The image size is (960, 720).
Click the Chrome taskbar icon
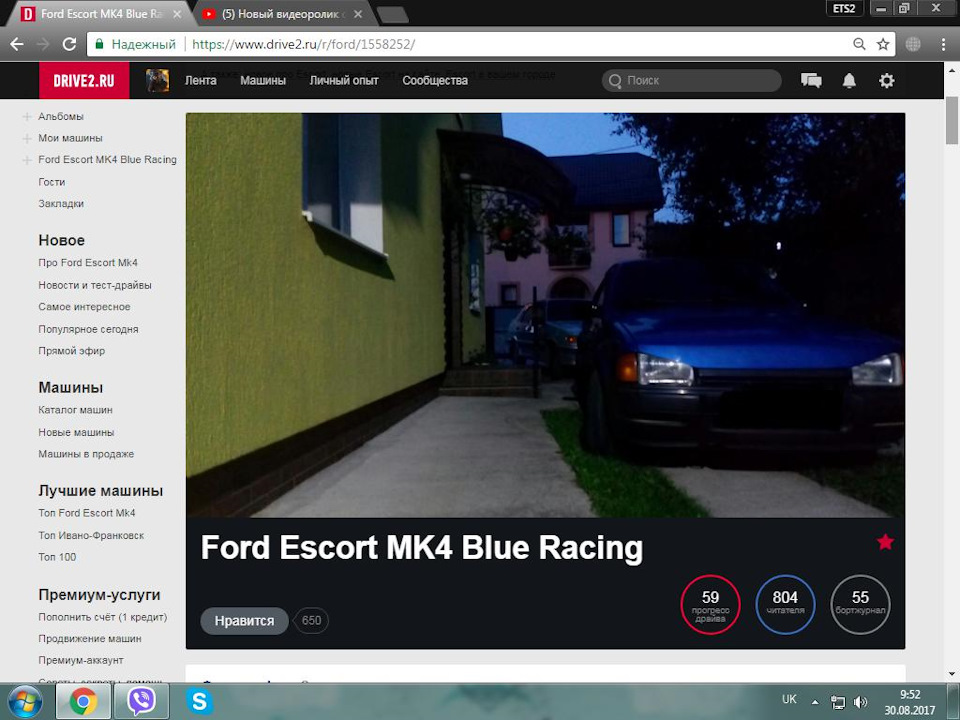click(x=83, y=702)
